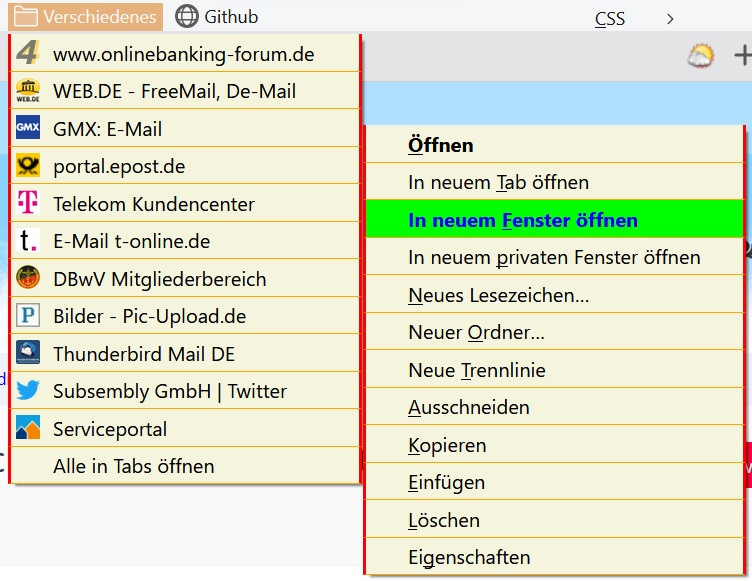Open the DBwV Mitgliederbereich bookmark
Viewport: 752px width, 581px height.
click(160, 279)
